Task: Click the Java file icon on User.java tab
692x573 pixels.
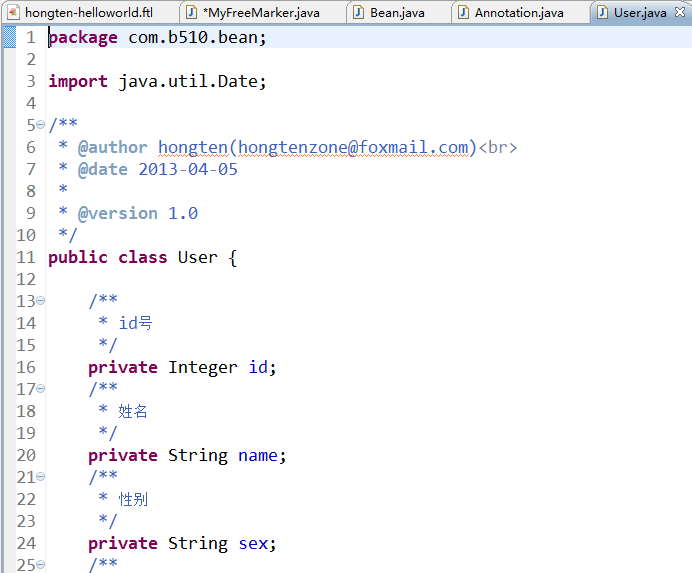Action: (x=602, y=12)
